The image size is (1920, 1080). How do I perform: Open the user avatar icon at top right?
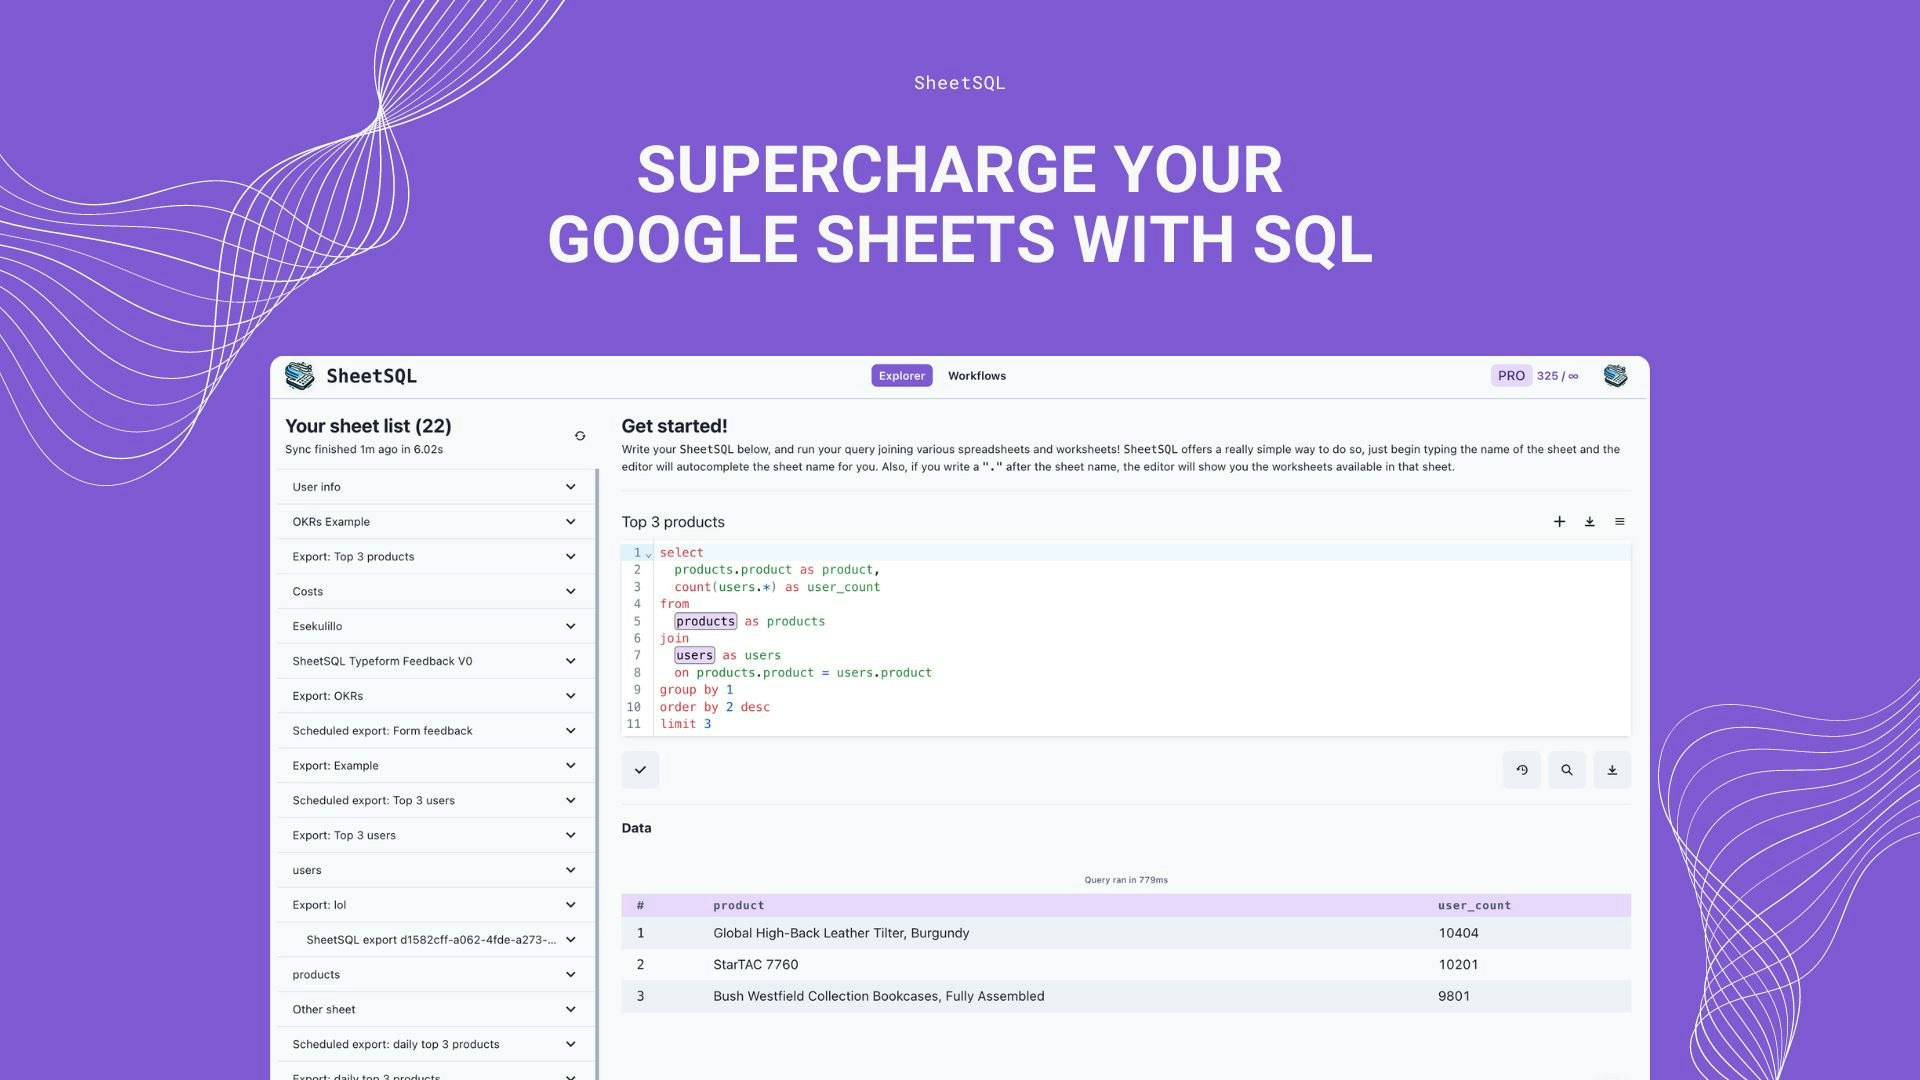1615,376
